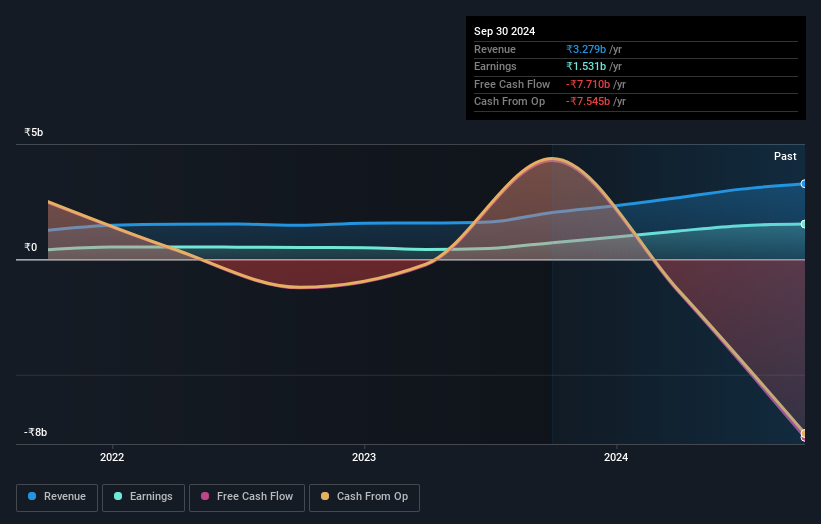This screenshot has height=524, width=821.
Task: Select the Cash From Op endpoint marker
Action: click(x=804, y=433)
